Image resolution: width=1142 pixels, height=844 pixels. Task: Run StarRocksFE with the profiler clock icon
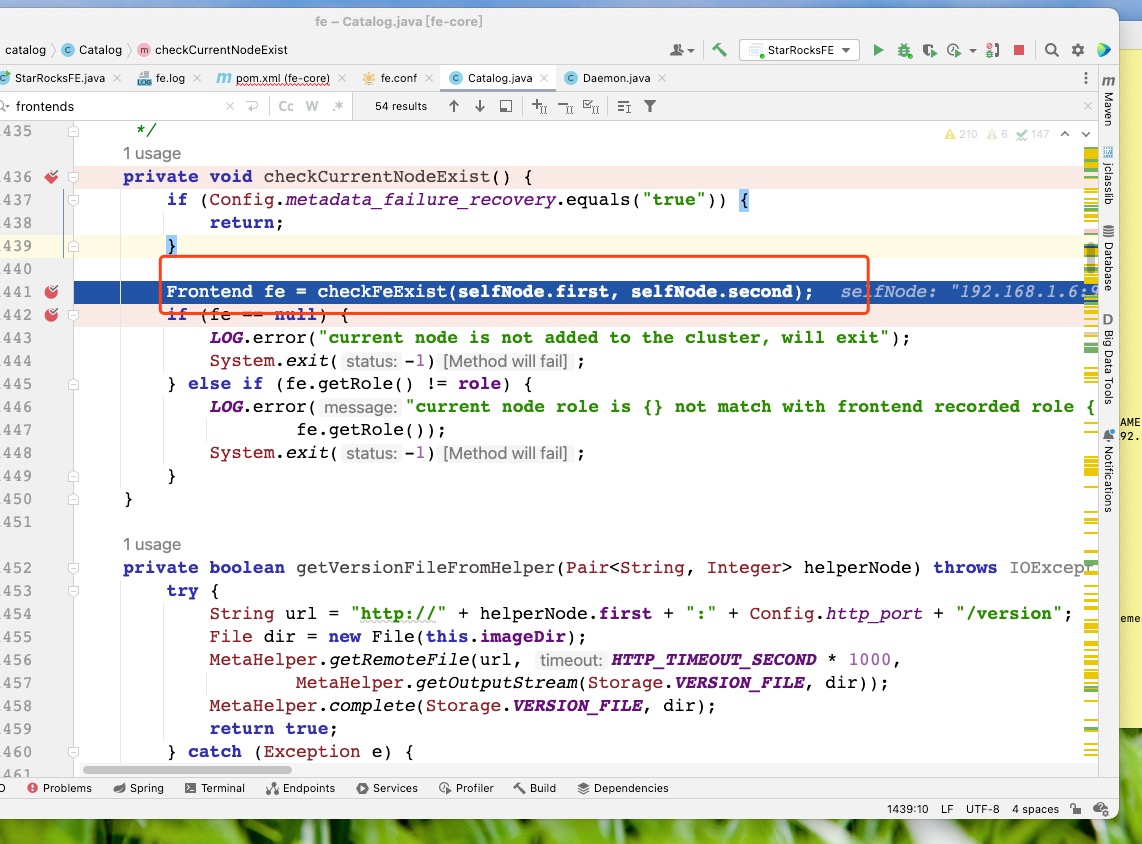coord(953,50)
